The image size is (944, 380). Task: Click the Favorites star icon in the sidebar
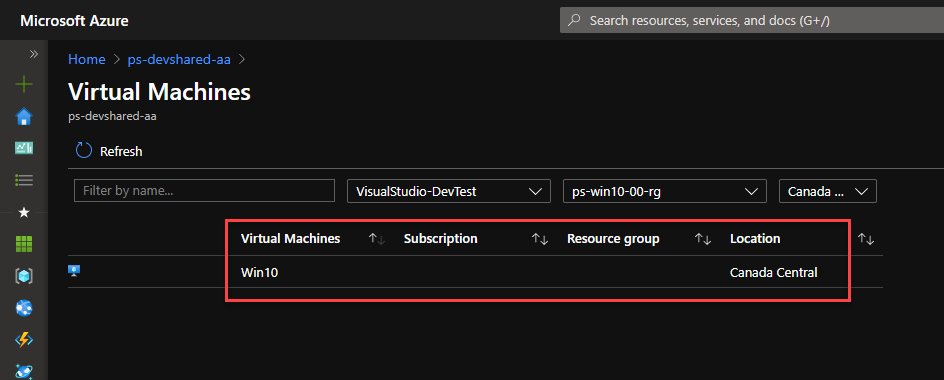24,213
